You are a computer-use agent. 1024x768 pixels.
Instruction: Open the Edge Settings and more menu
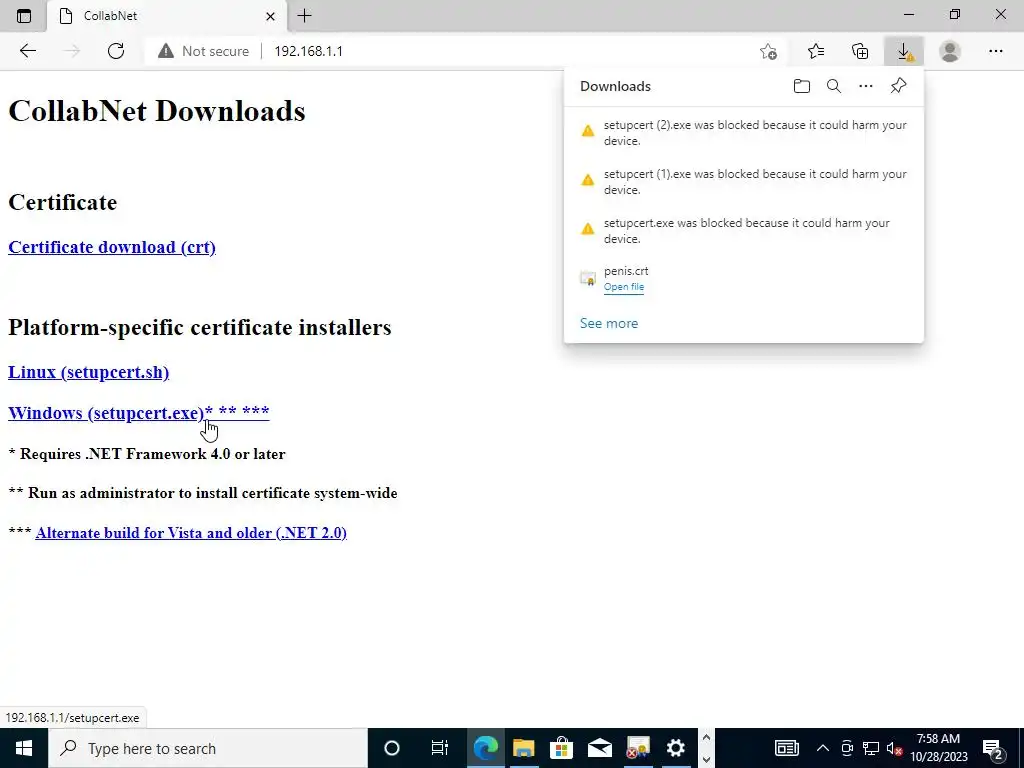[995, 51]
